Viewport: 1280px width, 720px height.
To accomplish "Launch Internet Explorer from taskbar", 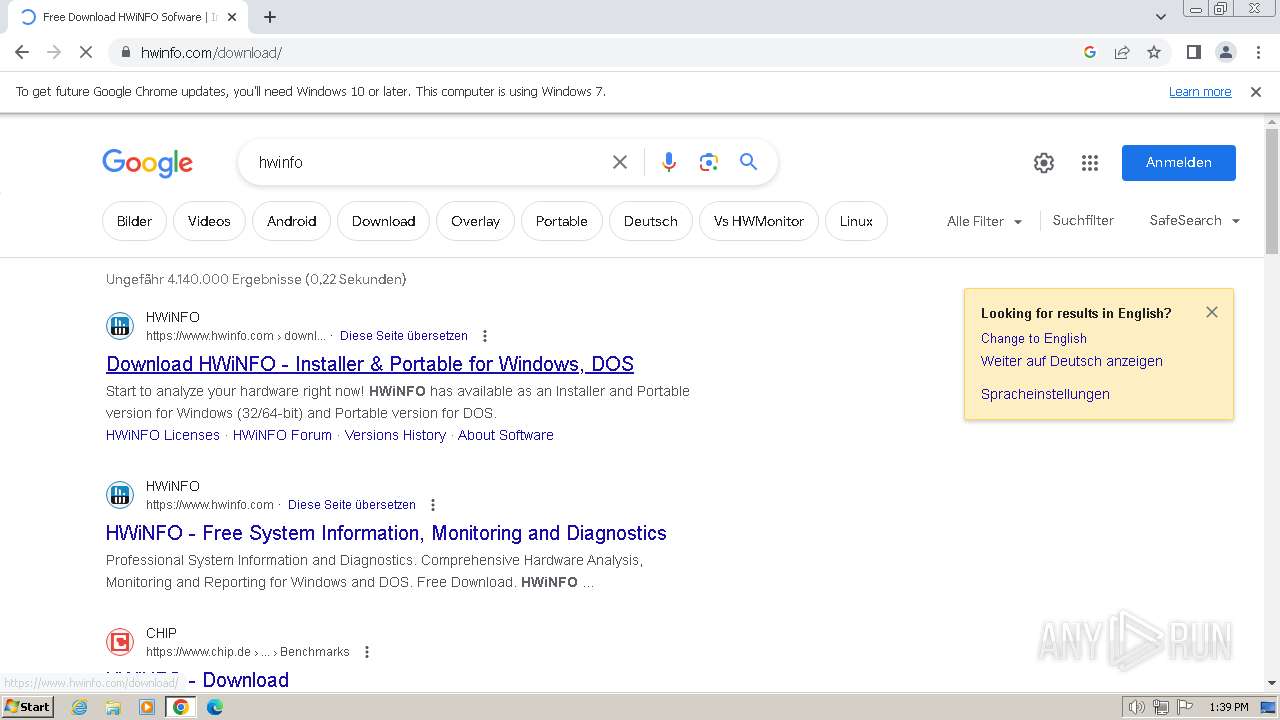I will pos(80,707).
